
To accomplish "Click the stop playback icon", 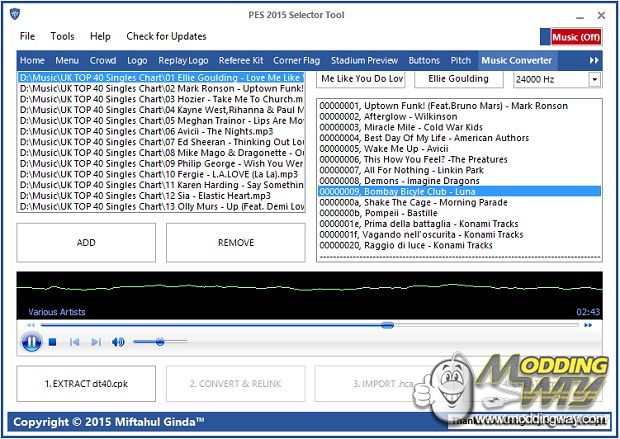I will (x=53, y=342).
